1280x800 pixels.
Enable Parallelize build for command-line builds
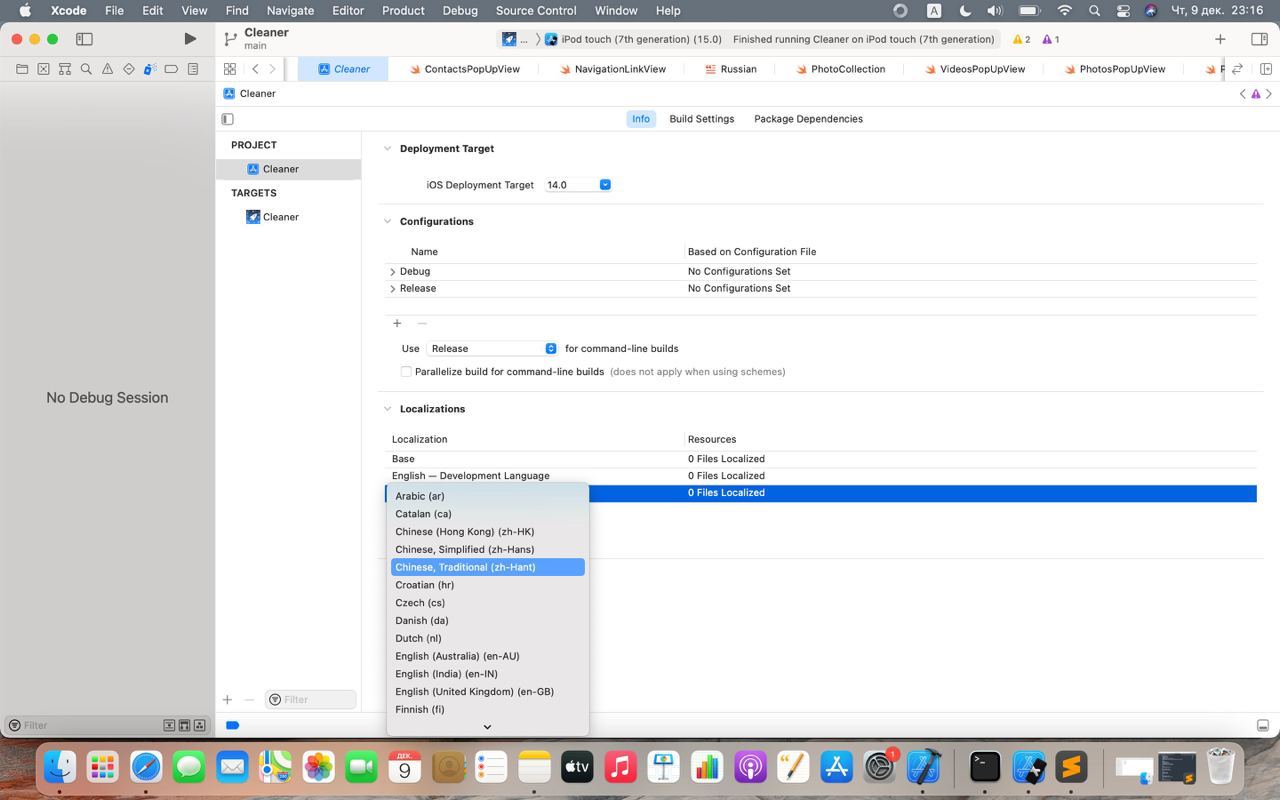[x=406, y=372]
